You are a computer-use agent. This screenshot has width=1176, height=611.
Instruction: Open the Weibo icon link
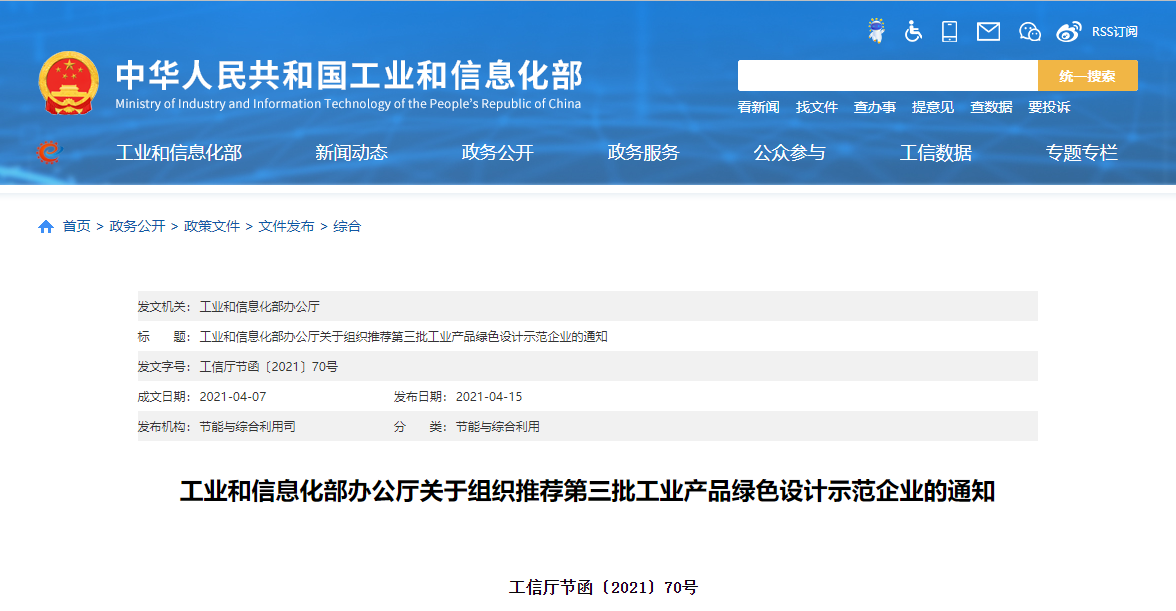coord(1068,31)
